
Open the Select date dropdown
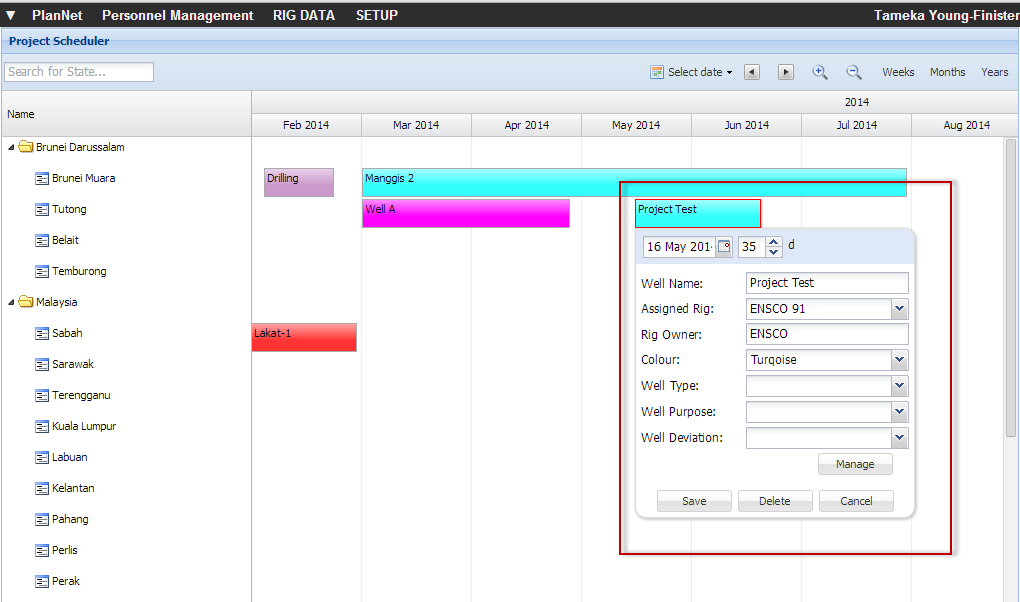click(x=692, y=72)
